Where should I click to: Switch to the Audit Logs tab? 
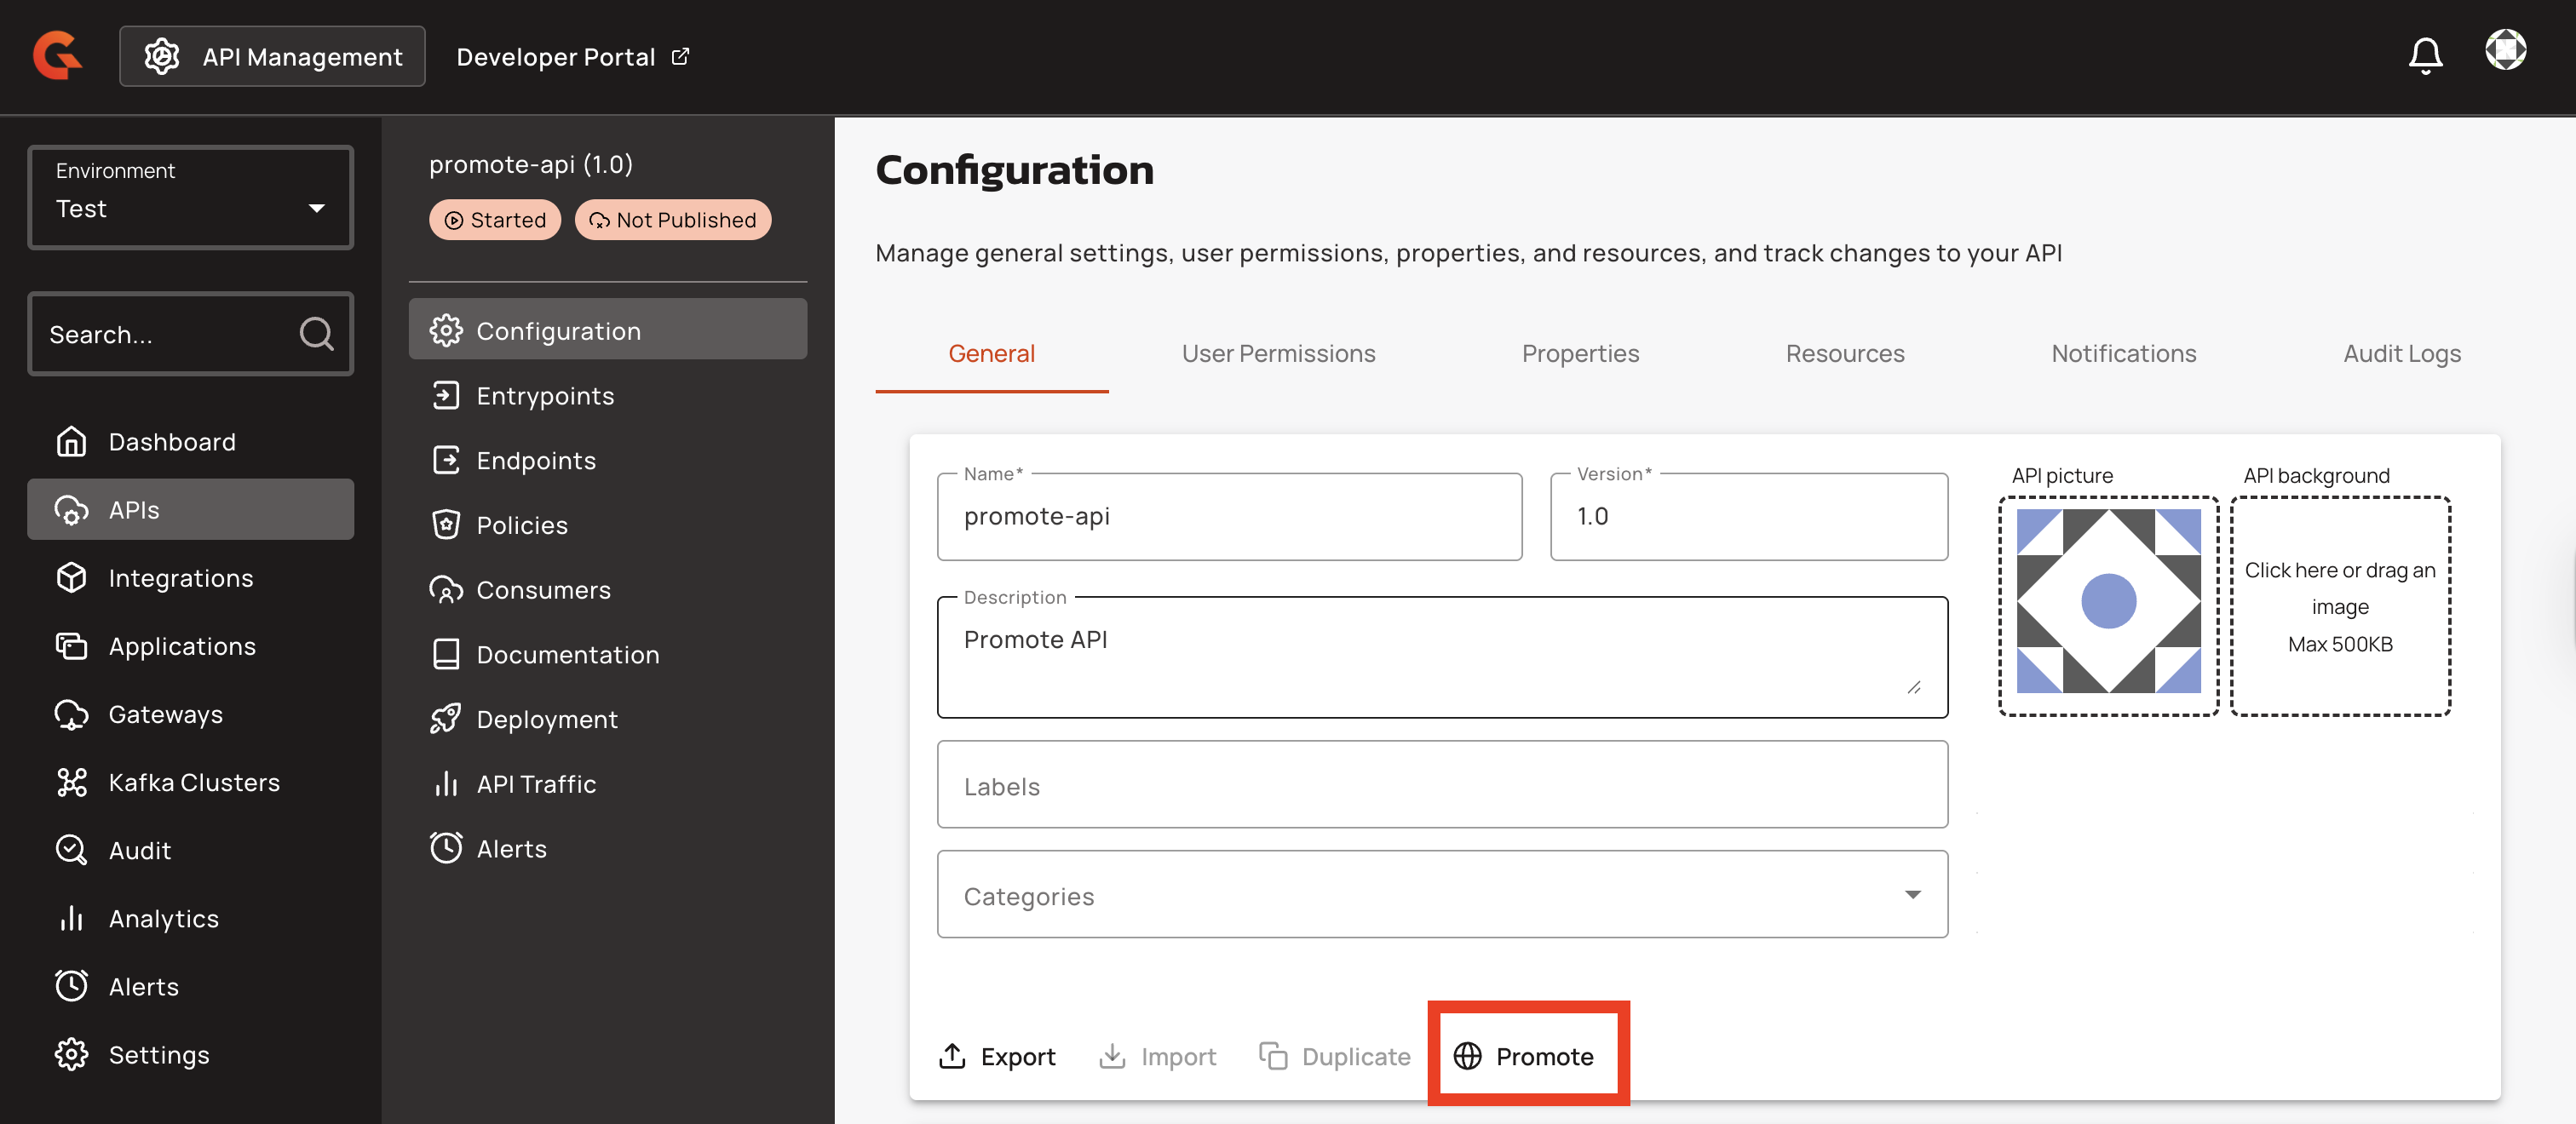(x=2401, y=353)
